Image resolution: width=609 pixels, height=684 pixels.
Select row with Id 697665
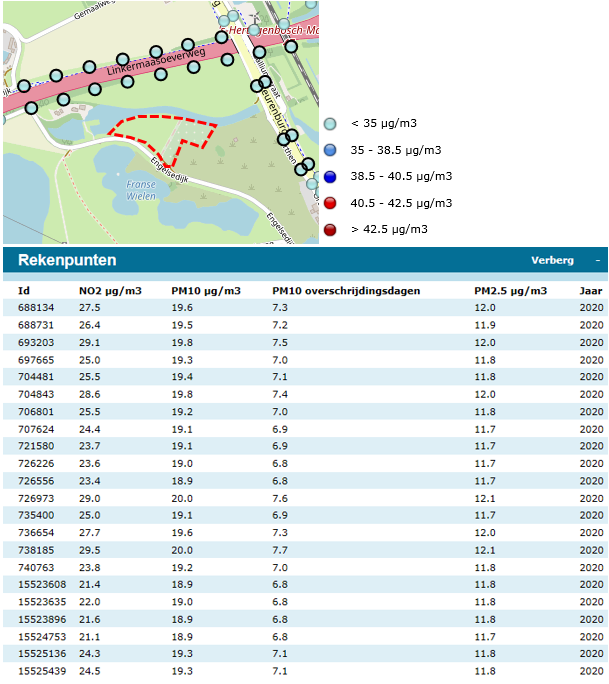coord(305,360)
